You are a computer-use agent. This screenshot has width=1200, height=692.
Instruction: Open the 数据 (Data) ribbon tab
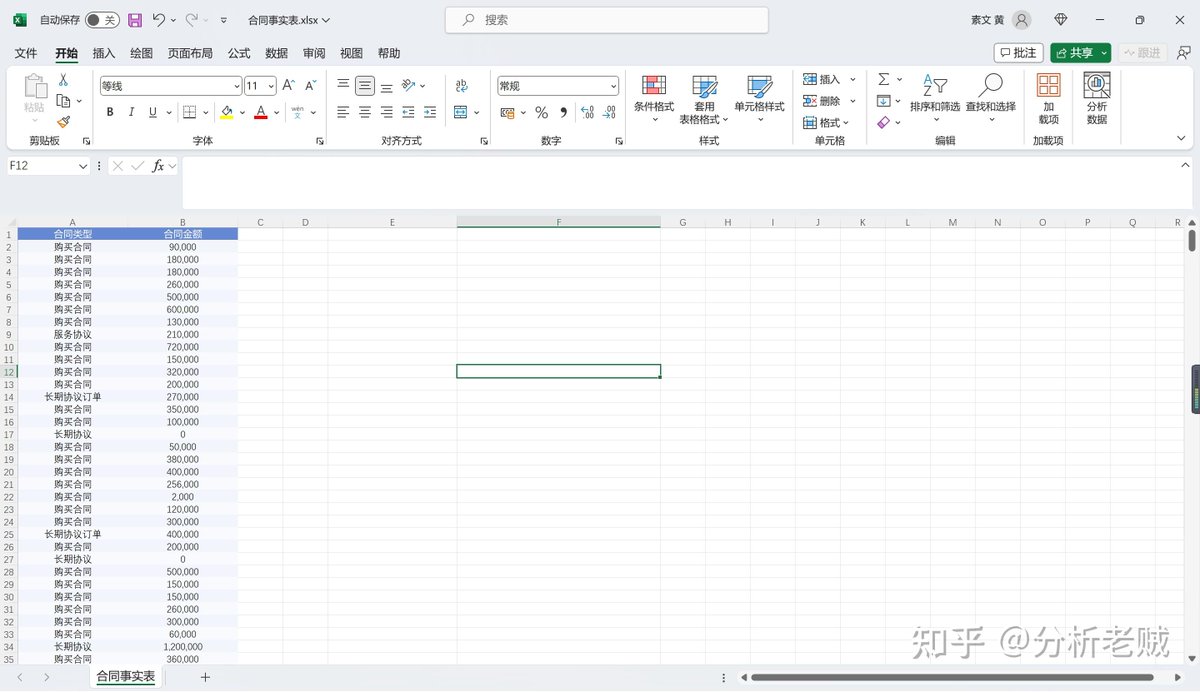tap(276, 53)
